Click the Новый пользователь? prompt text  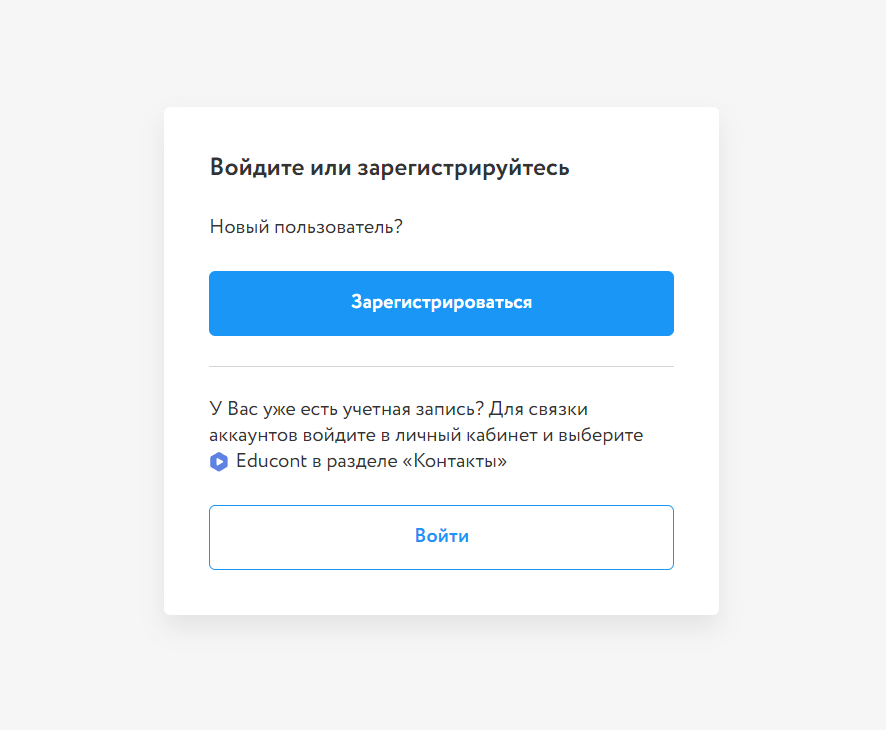click(x=306, y=227)
